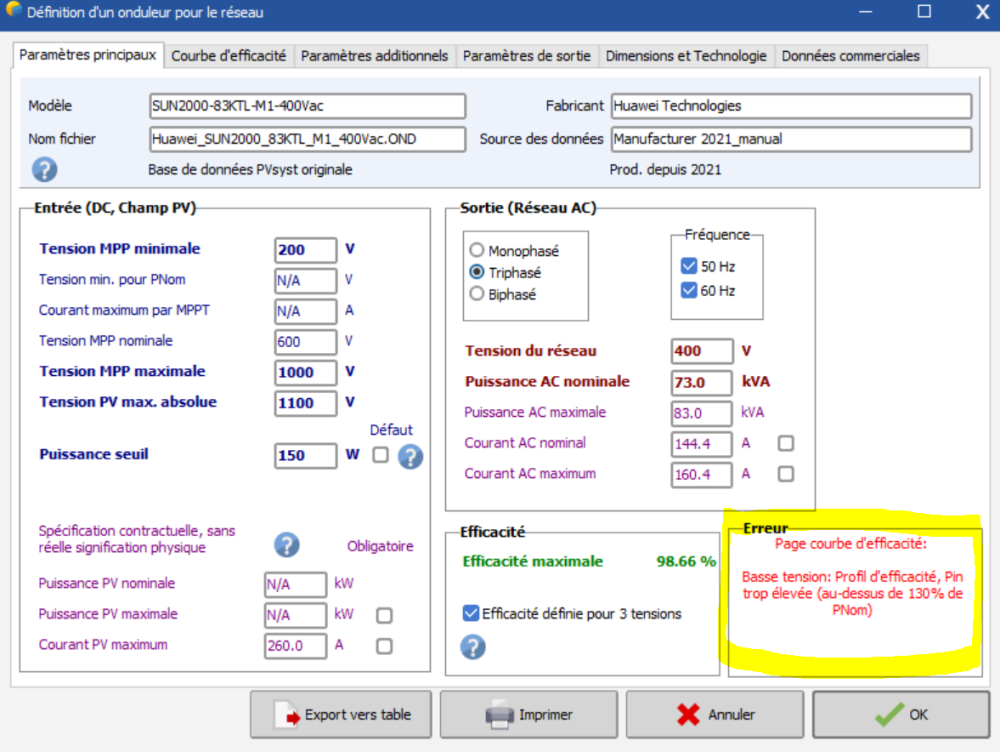1000x752 pixels.
Task: Go to Dimensions et Technologie tab
Action: [x=686, y=56]
